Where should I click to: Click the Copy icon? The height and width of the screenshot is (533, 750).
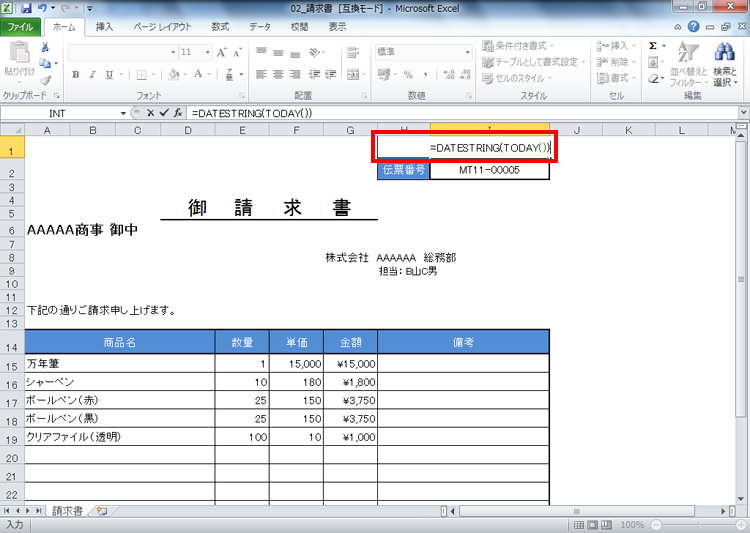point(45,63)
